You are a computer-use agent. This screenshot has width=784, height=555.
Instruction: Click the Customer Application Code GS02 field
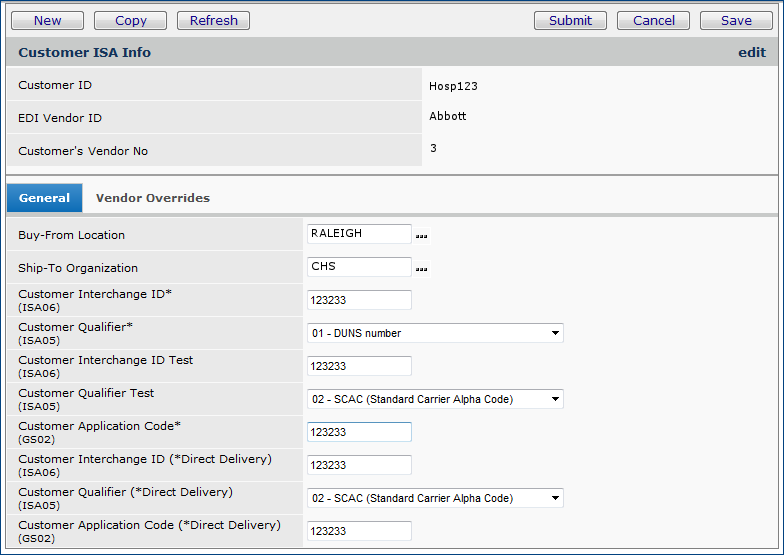[359, 432]
